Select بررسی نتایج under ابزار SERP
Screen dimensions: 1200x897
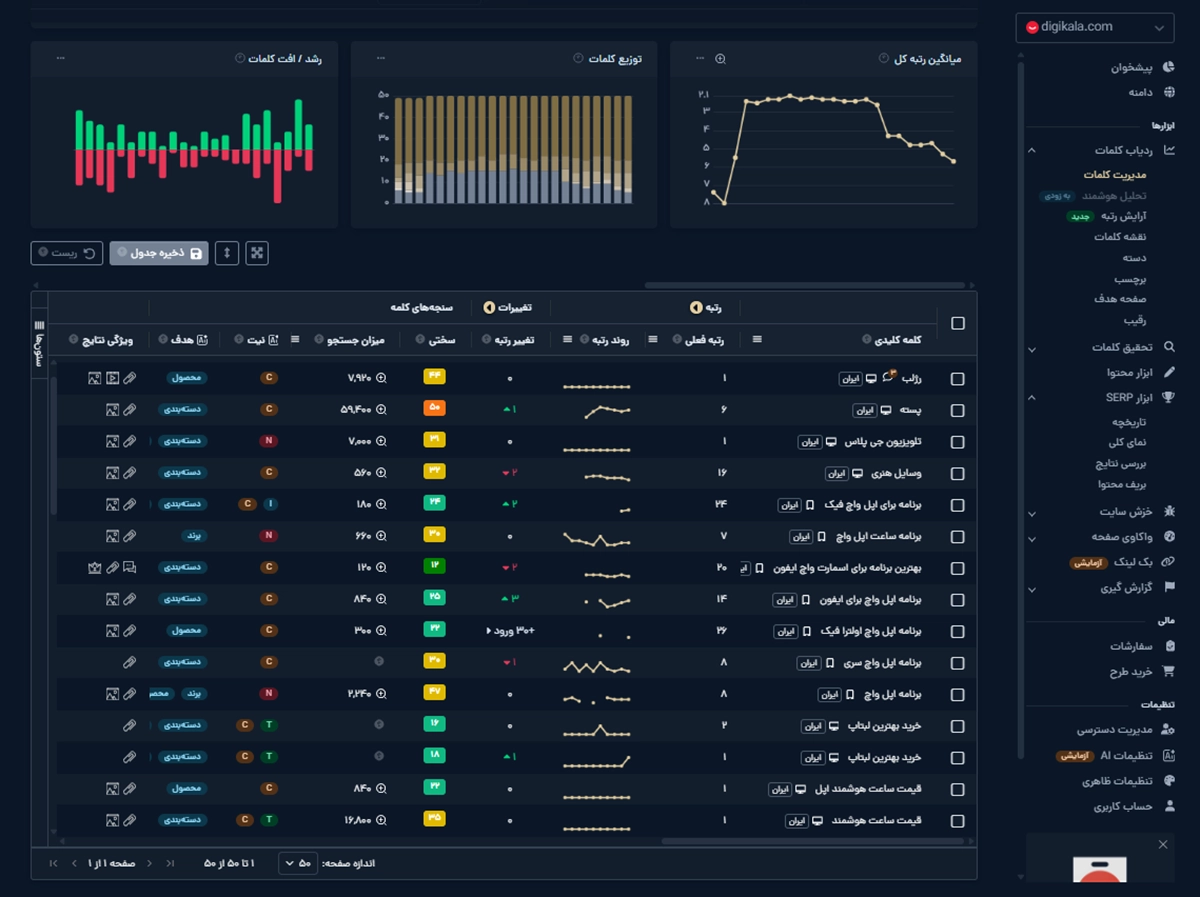pyautogui.click(x=1120, y=464)
